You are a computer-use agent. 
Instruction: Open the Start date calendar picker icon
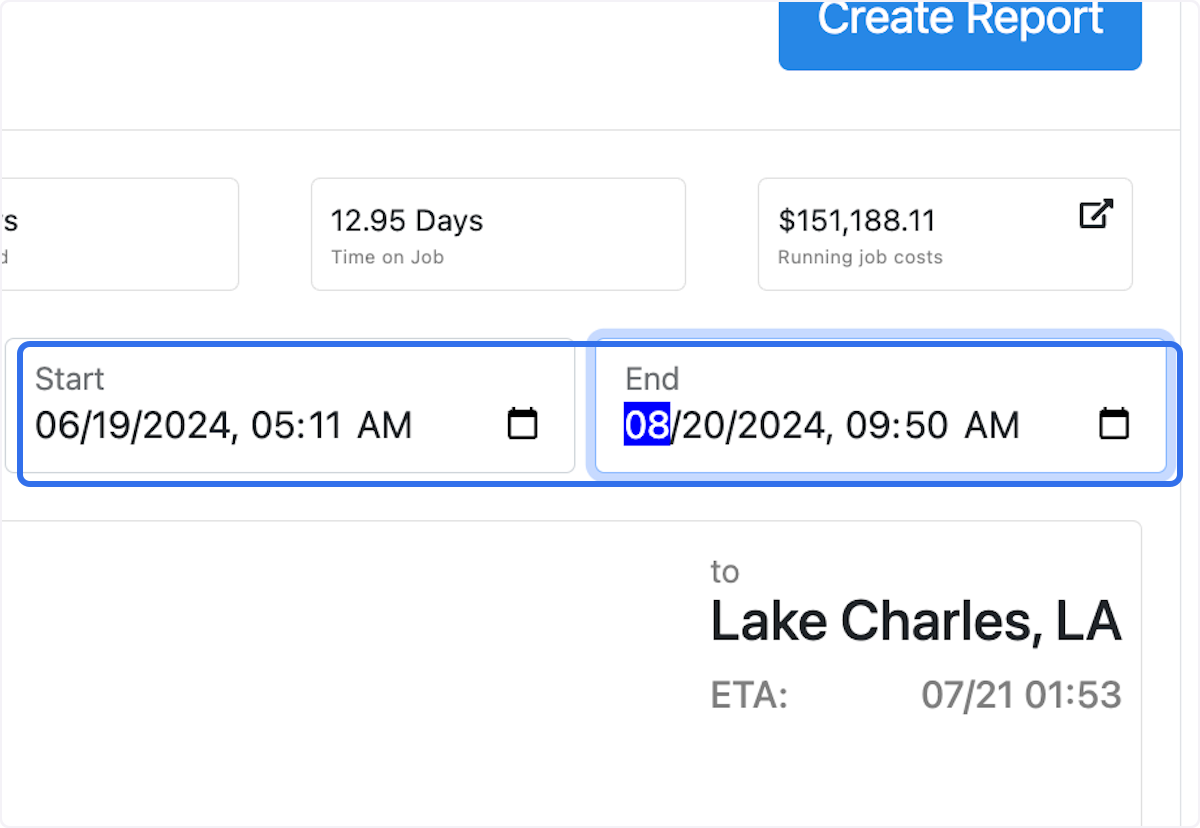pos(522,424)
